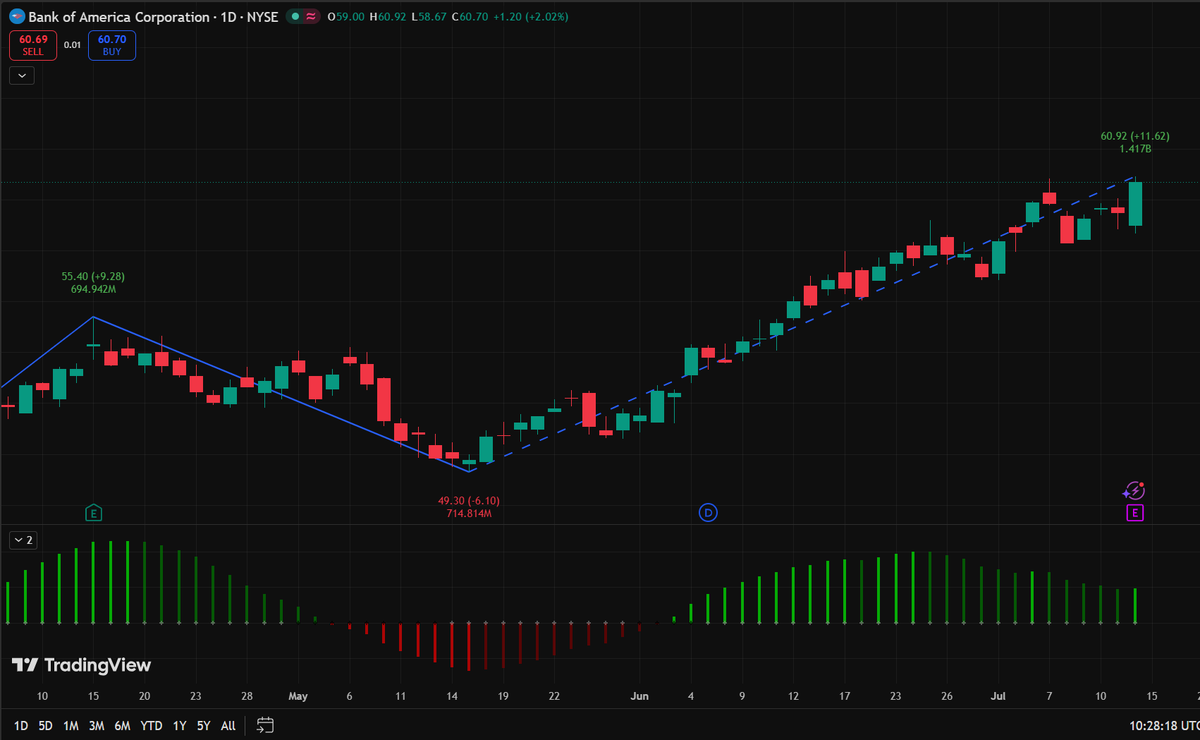Image resolution: width=1200 pixels, height=740 pixels.
Task: Click the 714.814M volume label
Action: (x=470, y=513)
